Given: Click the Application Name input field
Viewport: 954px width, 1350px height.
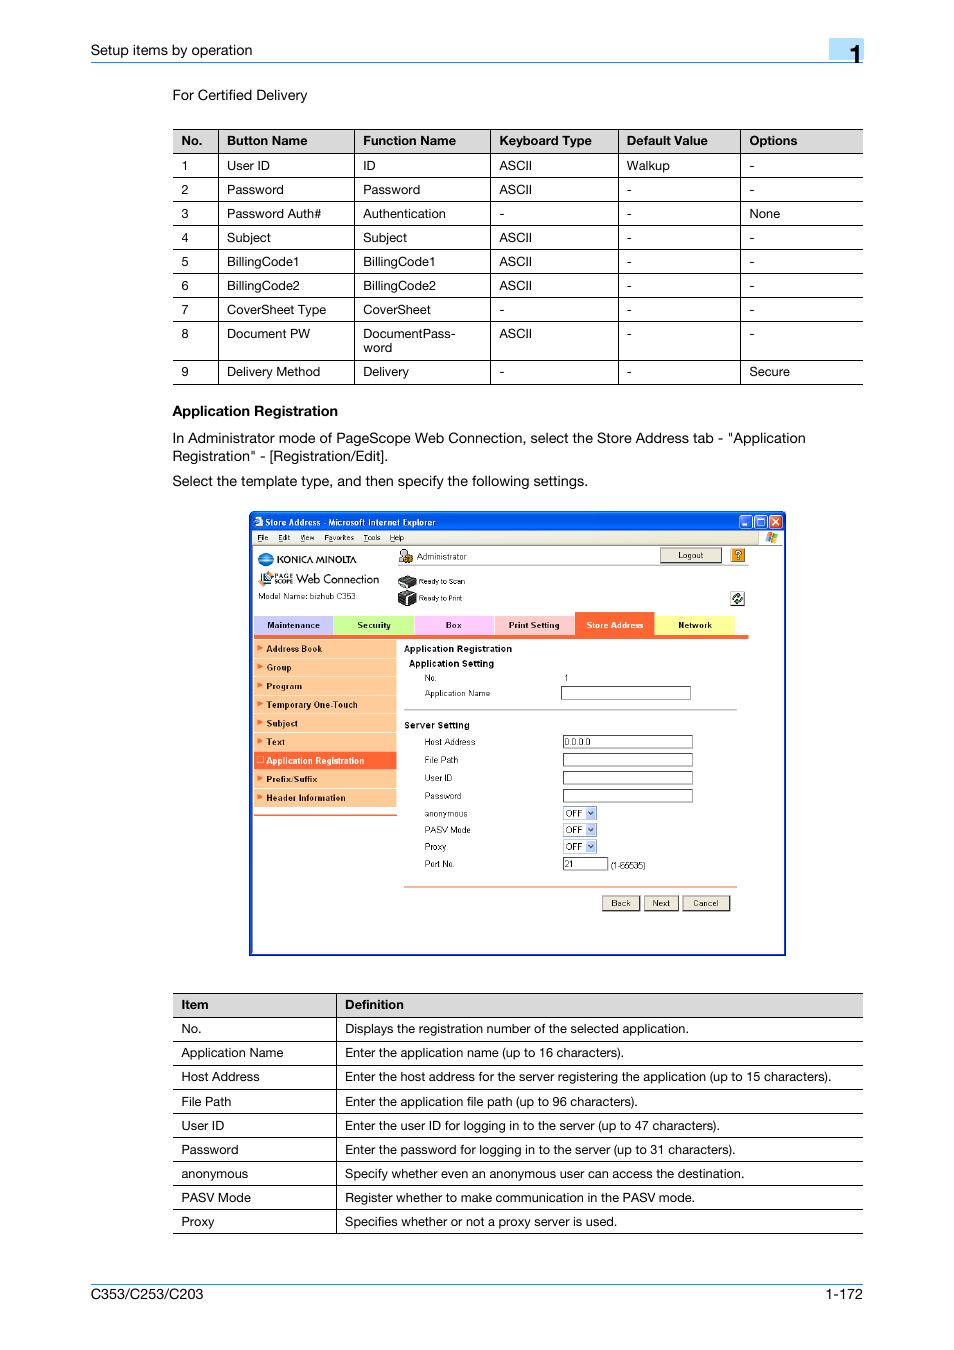Looking at the screenshot, I should pyautogui.click(x=626, y=693).
